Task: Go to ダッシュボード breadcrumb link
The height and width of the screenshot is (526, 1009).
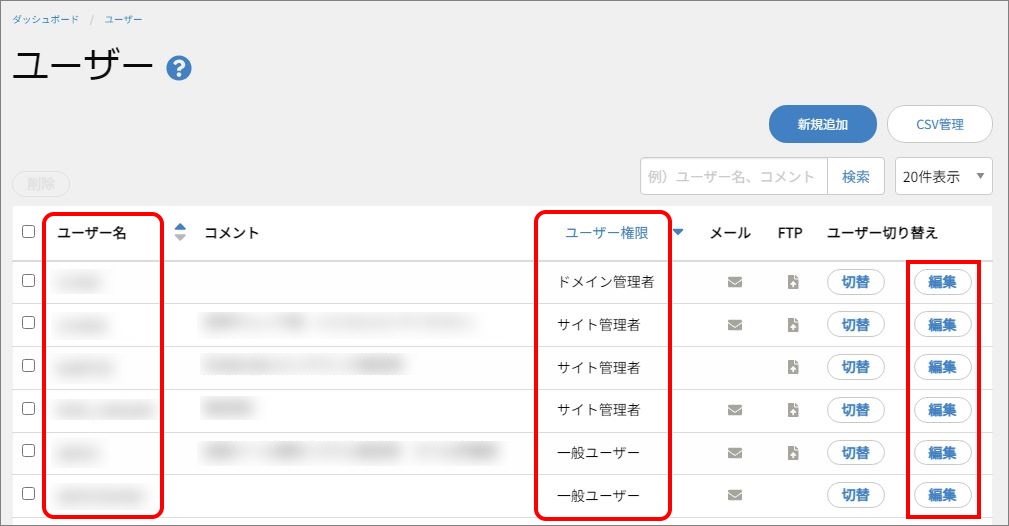Action: click(x=45, y=19)
